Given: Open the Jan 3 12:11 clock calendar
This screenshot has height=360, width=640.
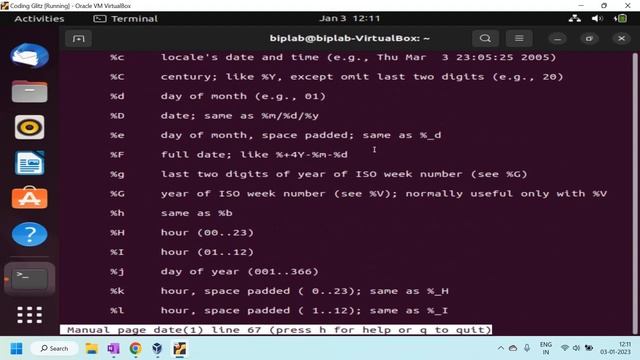Looking at the screenshot, I should 349,18.
